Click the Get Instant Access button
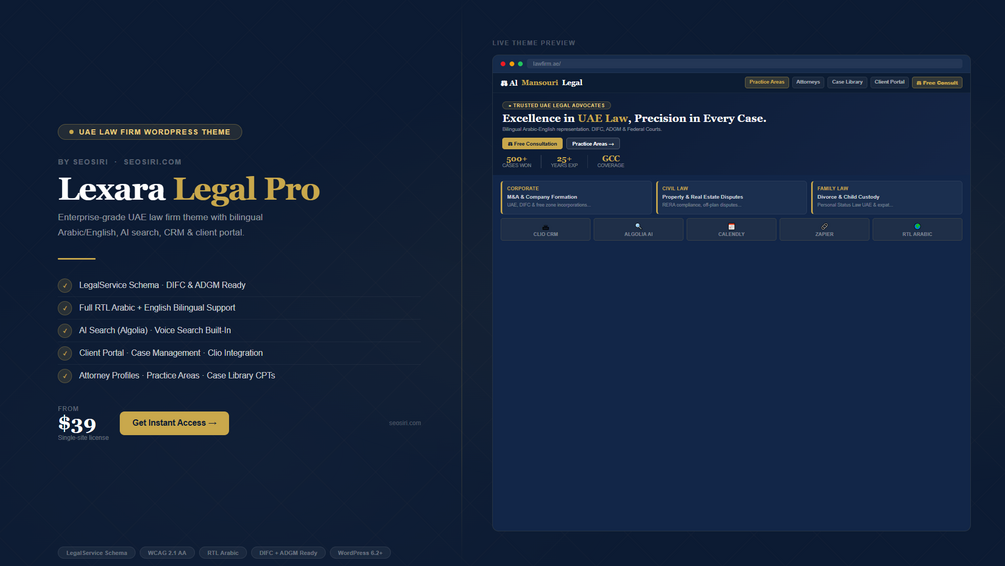Viewport: 1005px width, 566px height. click(x=174, y=423)
